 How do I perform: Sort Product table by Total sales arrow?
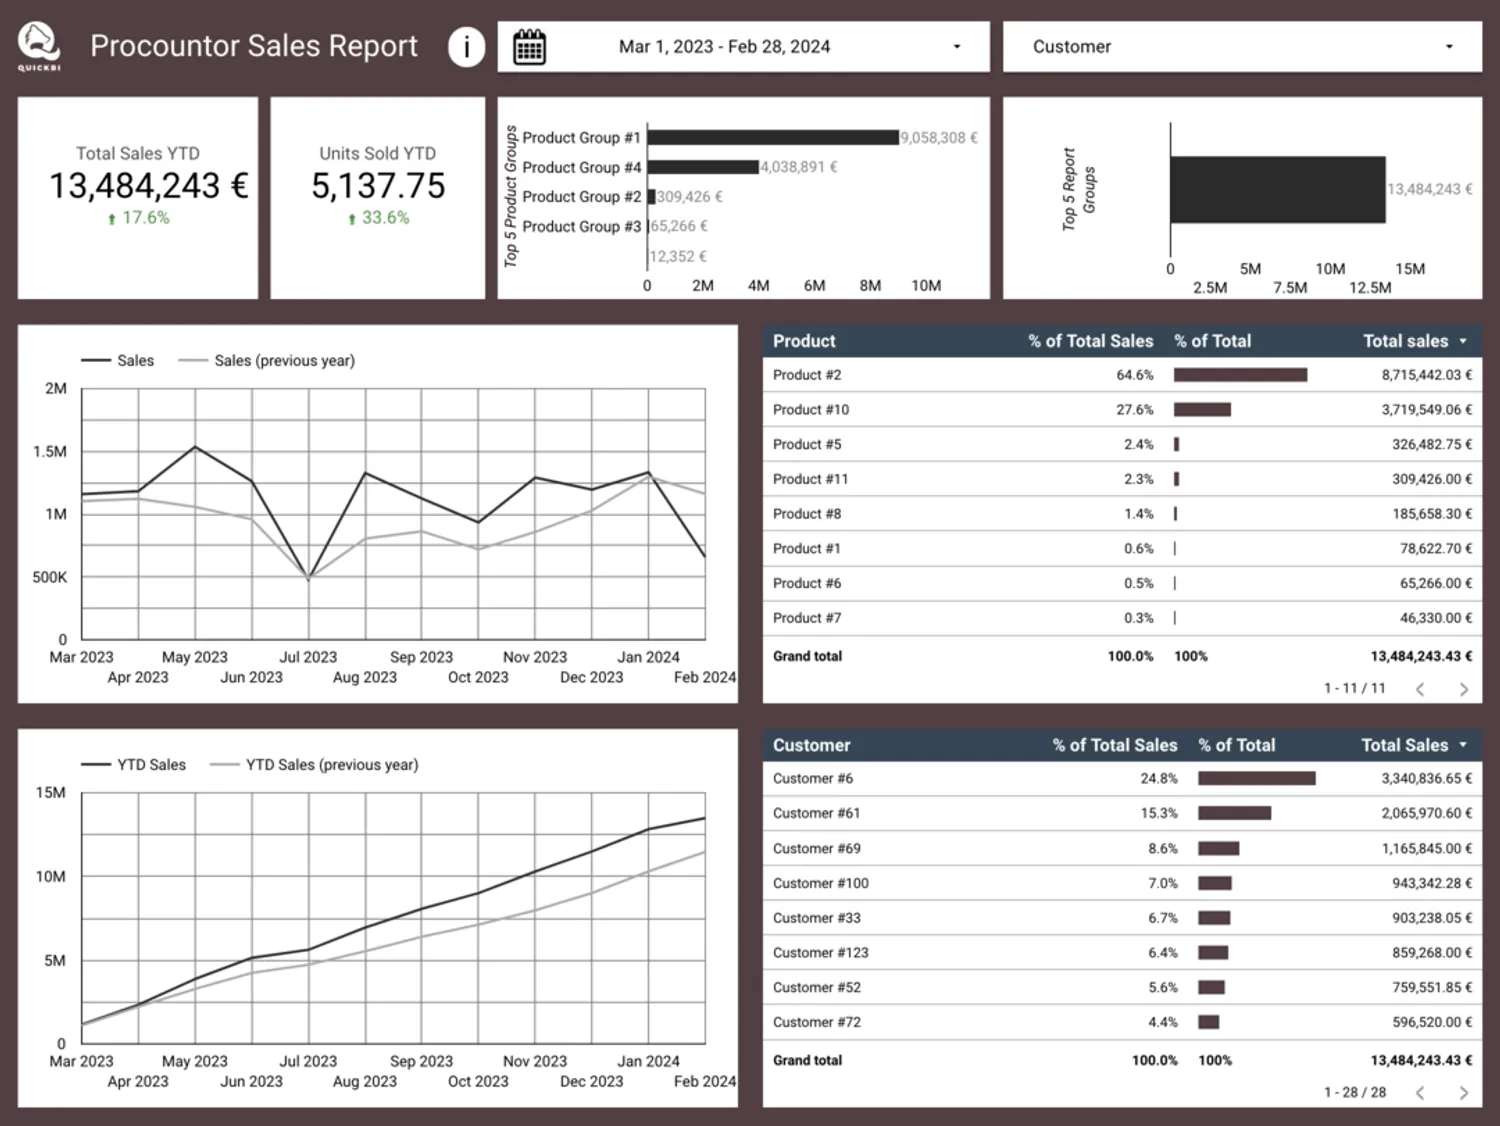pos(1463,341)
